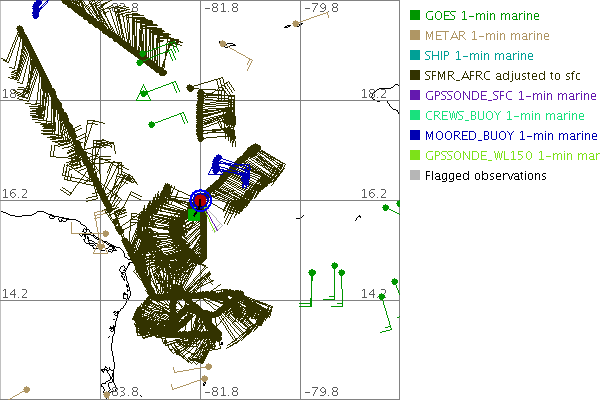Image resolution: width=600 pixels, height=400 pixels.
Task: Click the gray Flagged observations swatch
Action: point(415,176)
